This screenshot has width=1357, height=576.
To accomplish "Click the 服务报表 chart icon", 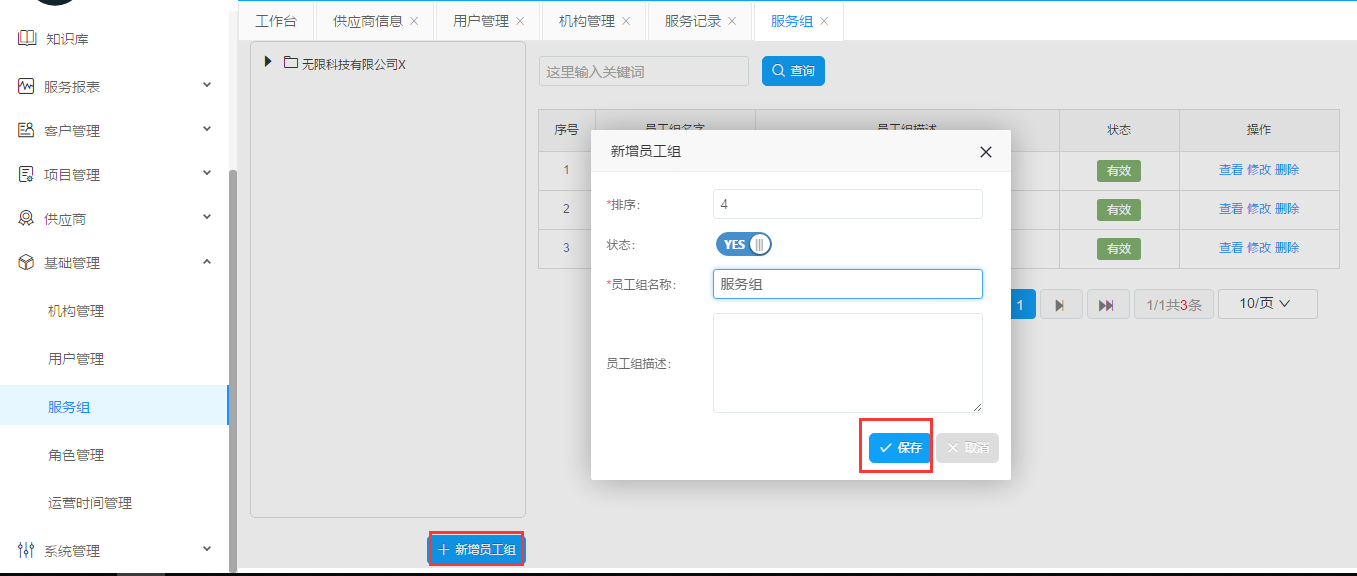I will pyautogui.click(x=27, y=87).
